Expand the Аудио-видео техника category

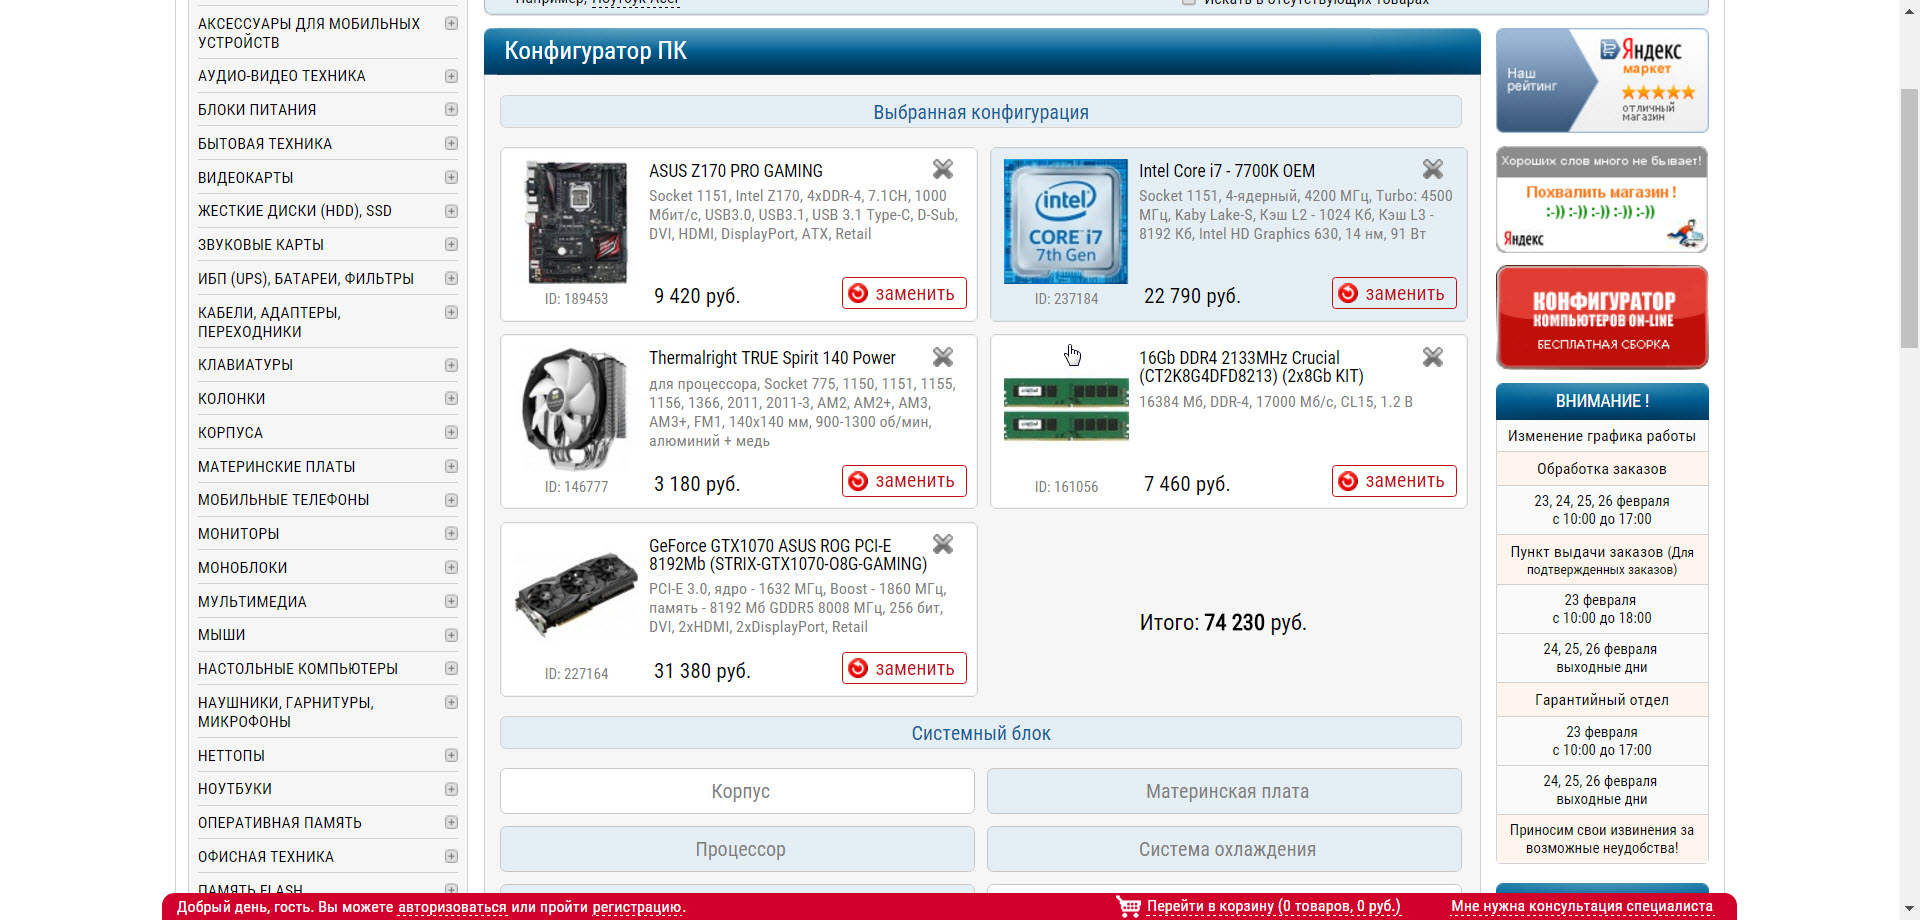click(451, 76)
